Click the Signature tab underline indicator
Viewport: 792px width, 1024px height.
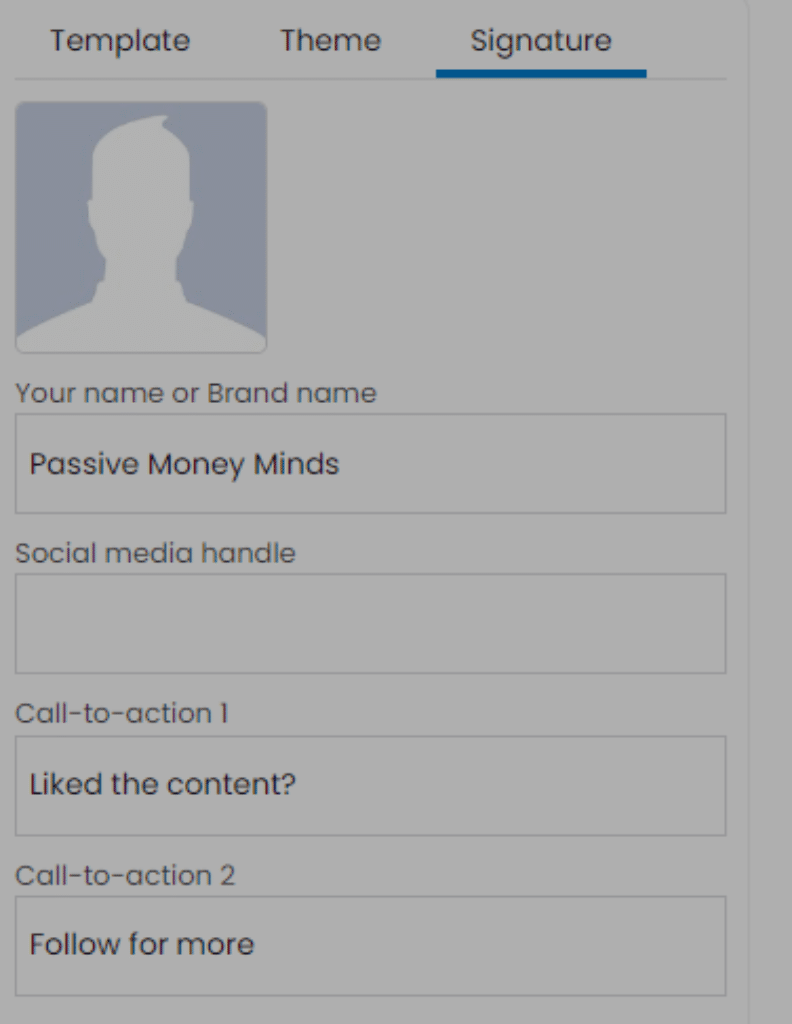tap(539, 70)
